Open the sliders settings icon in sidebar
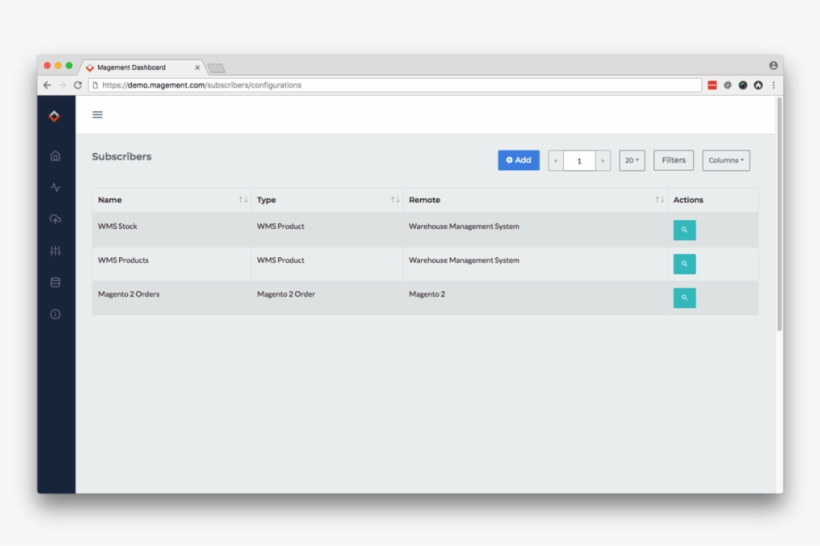 (55, 251)
